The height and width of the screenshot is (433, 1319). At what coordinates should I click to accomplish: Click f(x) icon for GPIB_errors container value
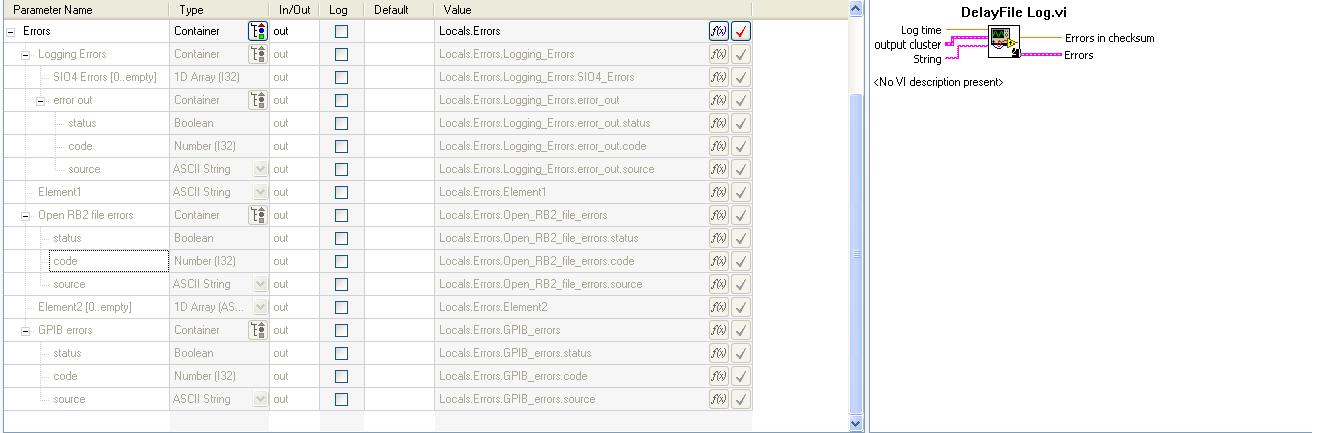(x=718, y=330)
